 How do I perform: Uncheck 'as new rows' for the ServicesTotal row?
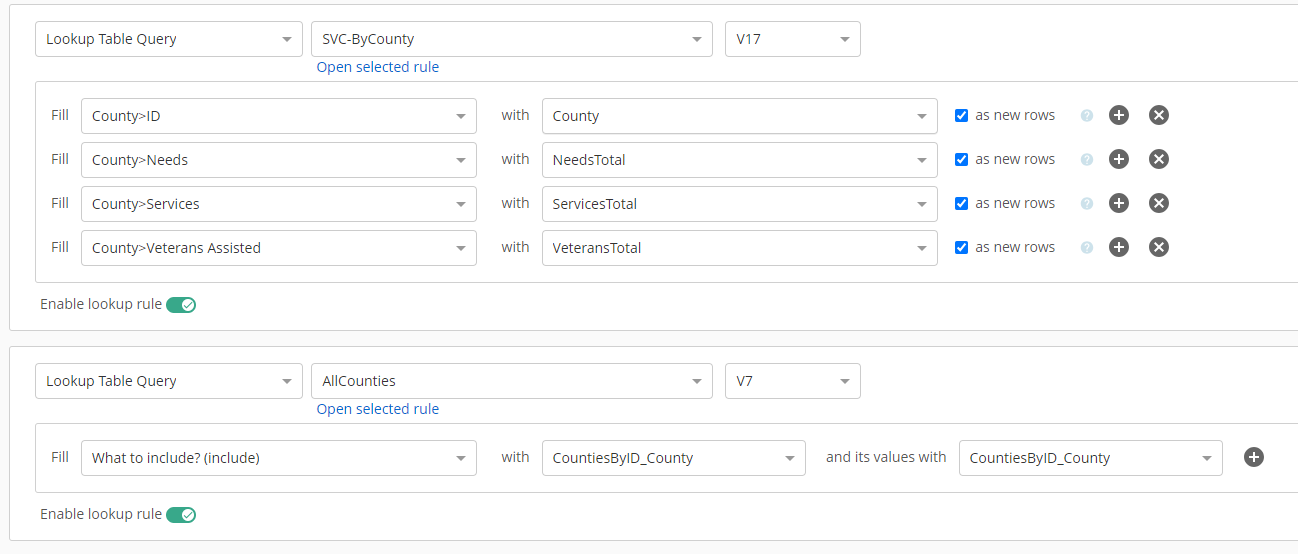coord(961,203)
